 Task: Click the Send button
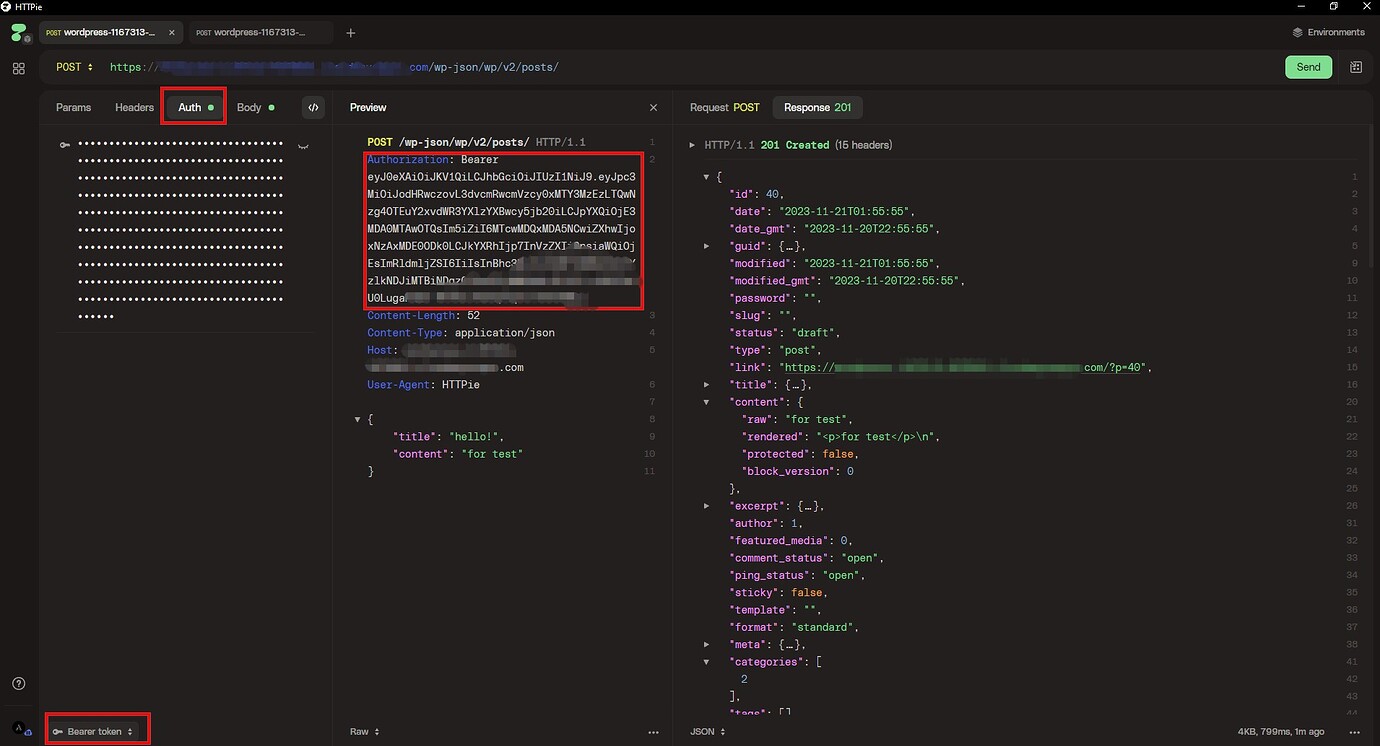tap(1308, 66)
